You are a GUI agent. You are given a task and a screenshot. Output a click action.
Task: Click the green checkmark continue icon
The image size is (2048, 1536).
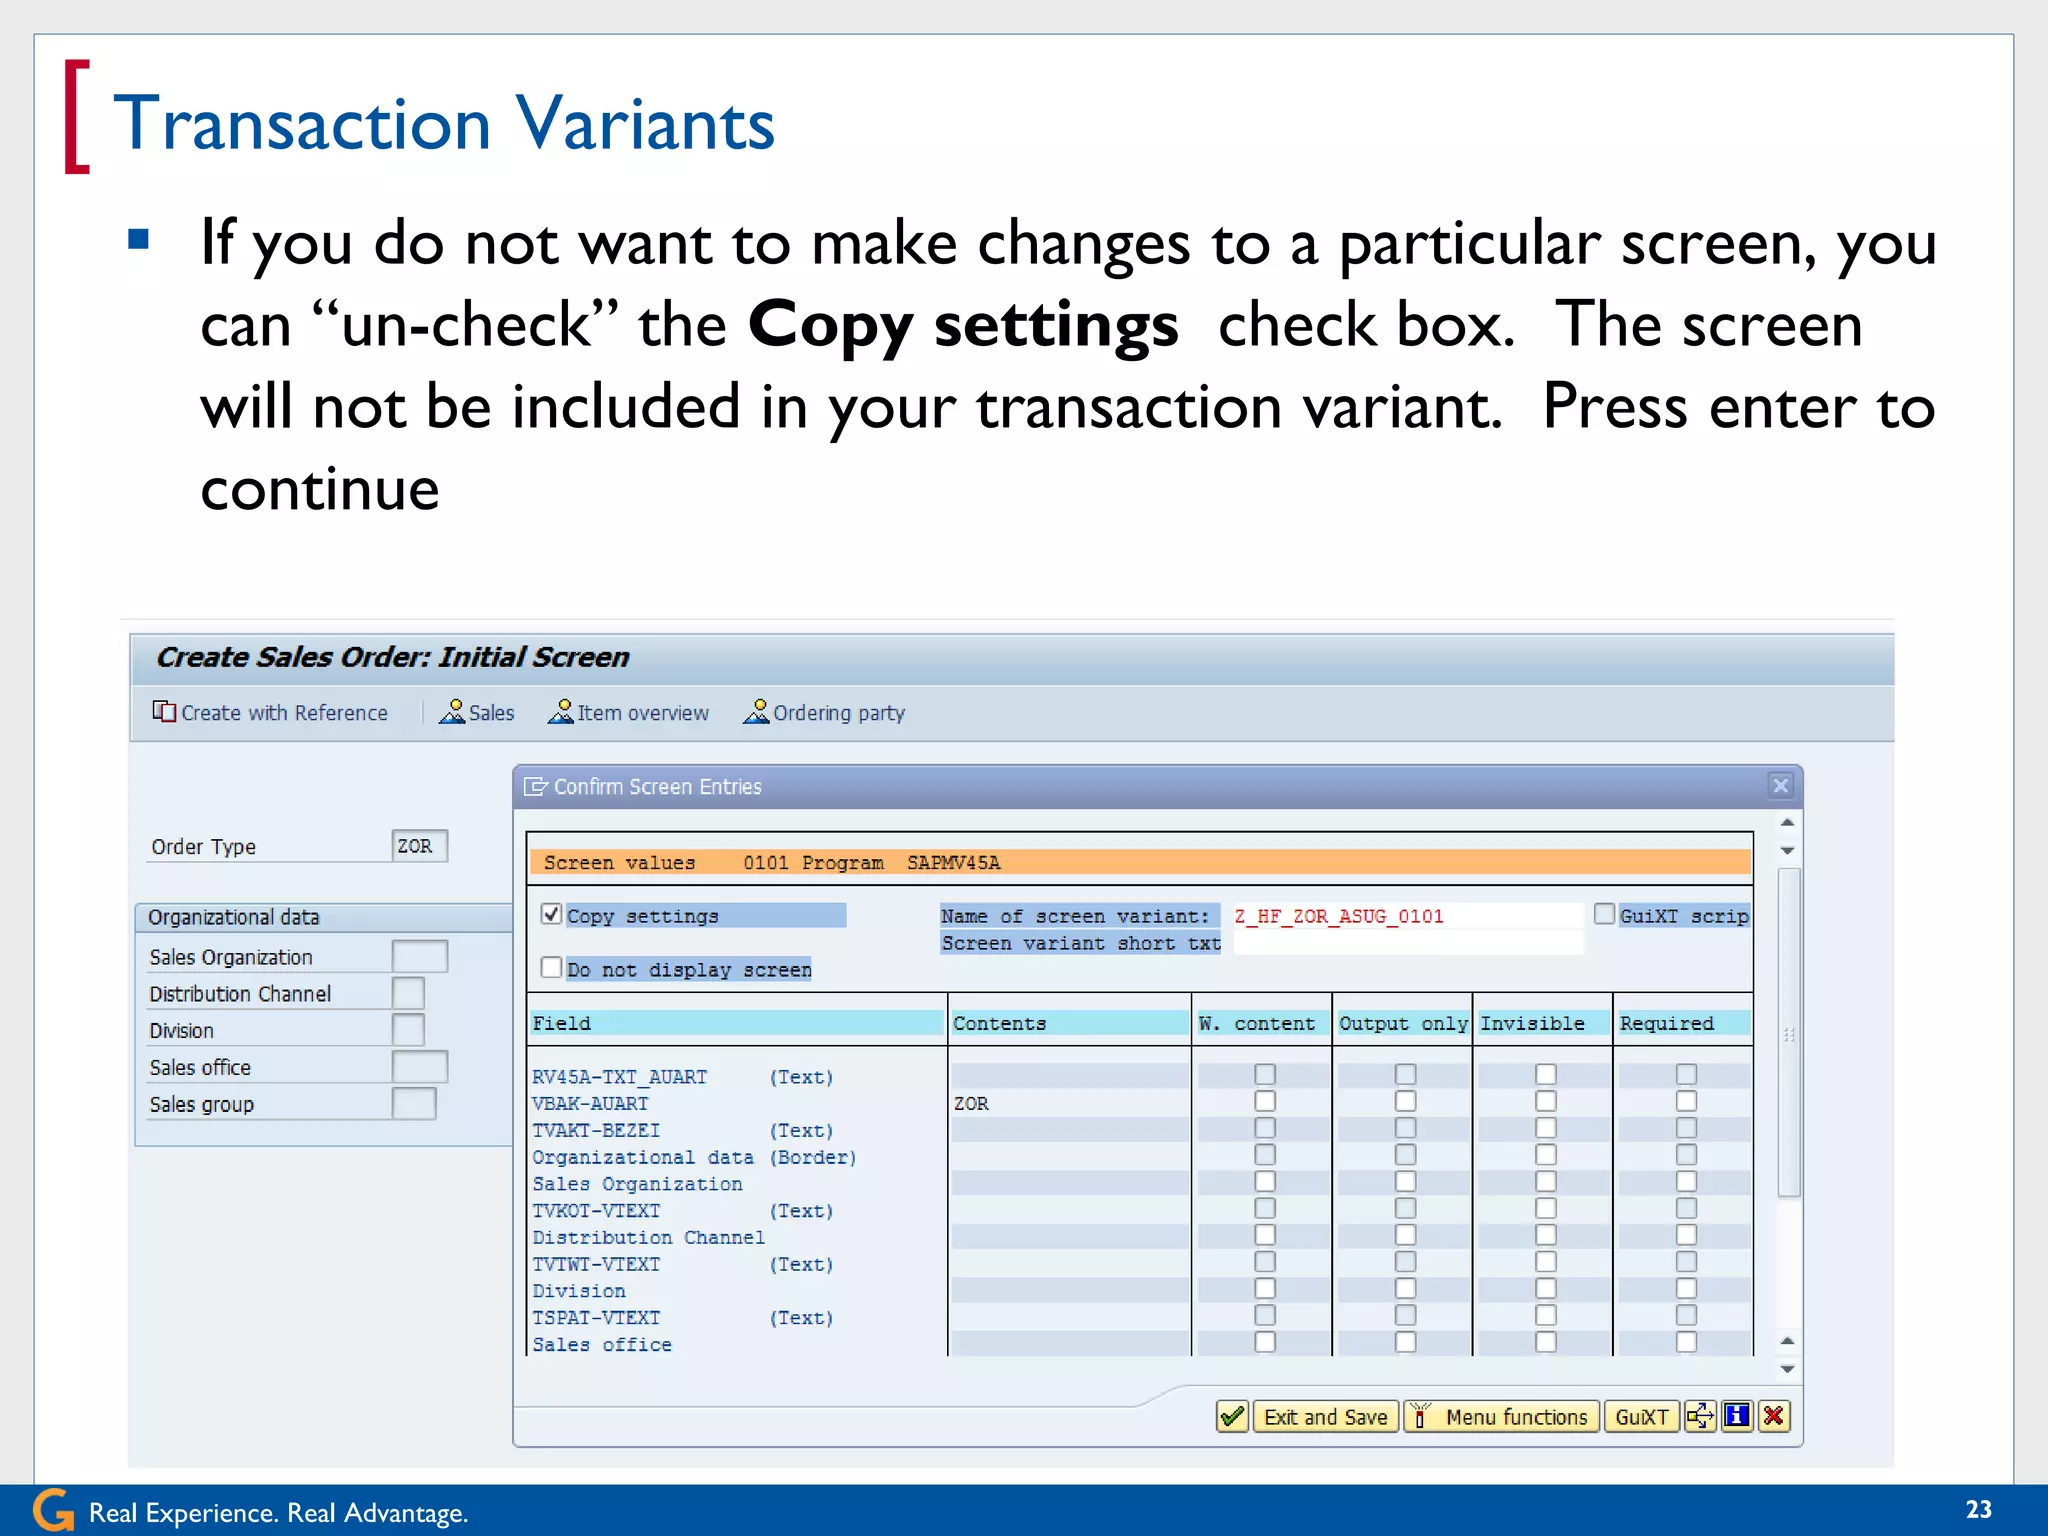[1232, 1416]
